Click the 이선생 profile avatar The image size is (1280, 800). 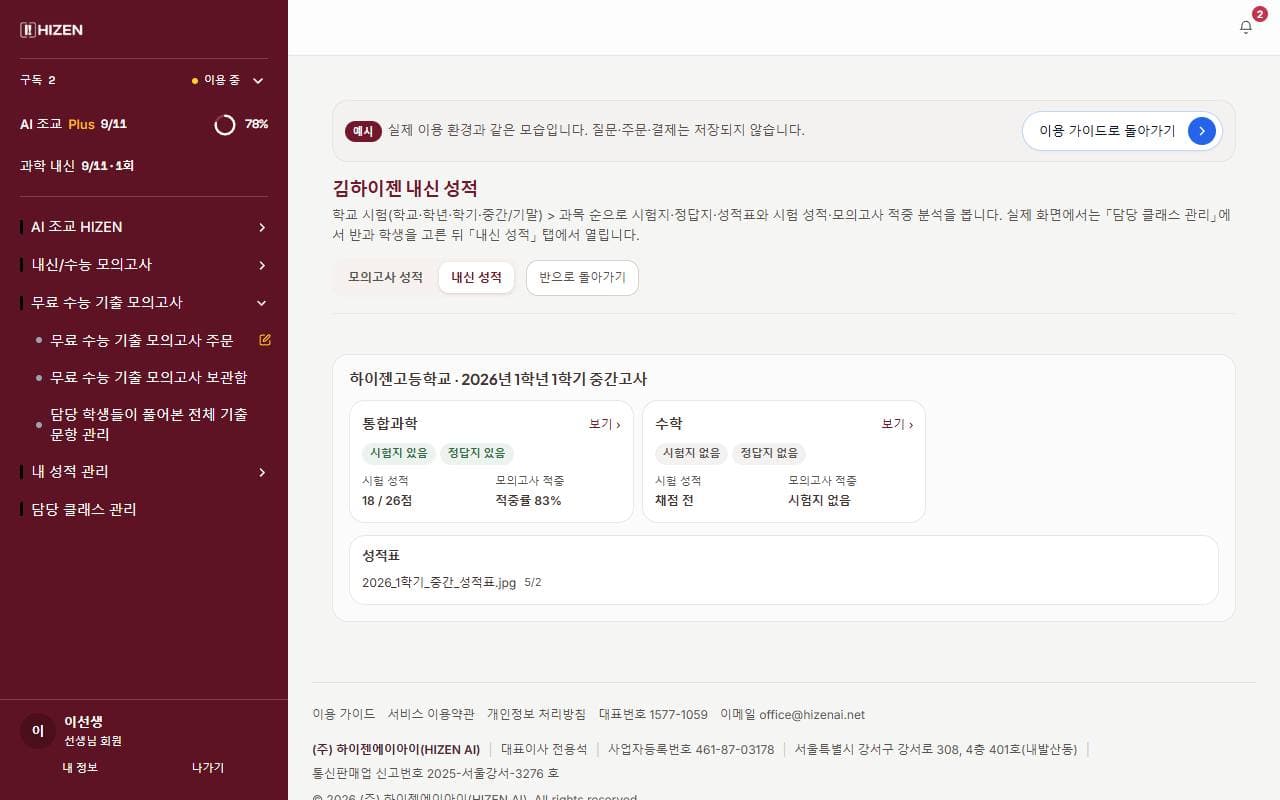pos(38,731)
